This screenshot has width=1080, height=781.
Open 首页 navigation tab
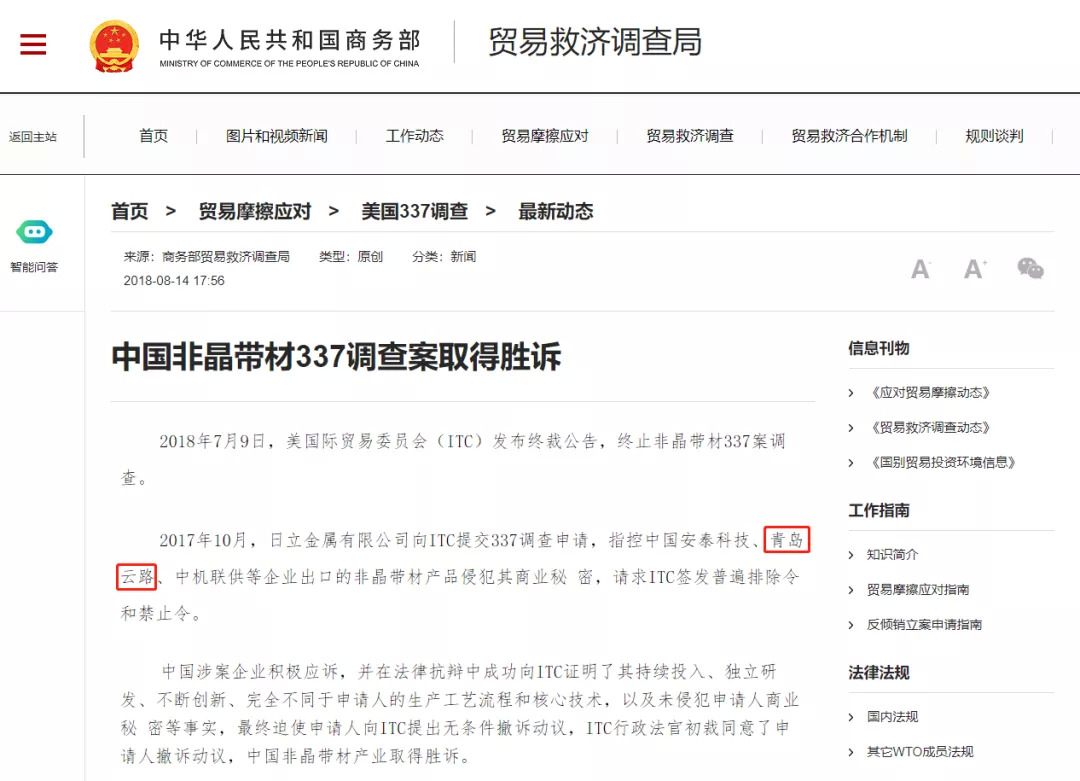154,136
